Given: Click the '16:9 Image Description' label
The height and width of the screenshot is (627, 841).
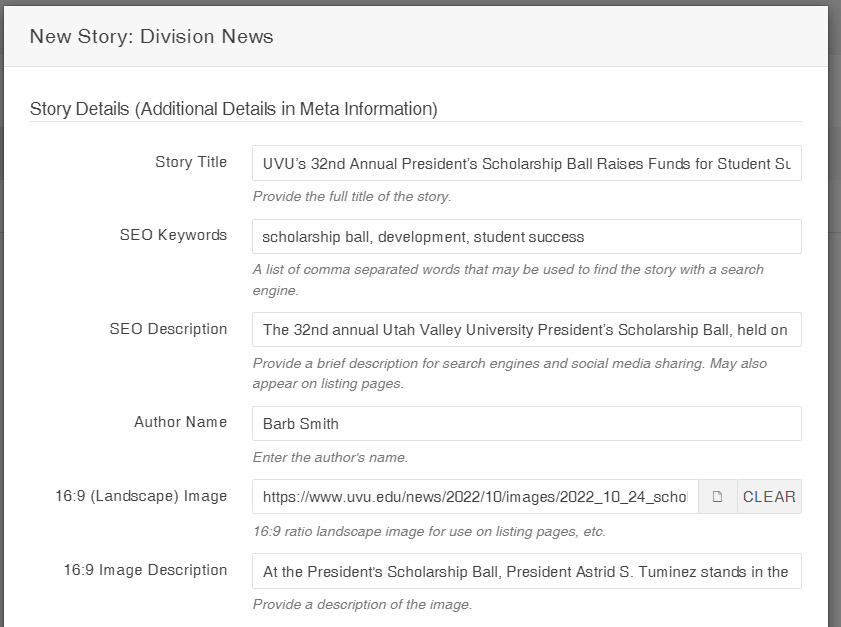Looking at the screenshot, I should click(x=145, y=570).
